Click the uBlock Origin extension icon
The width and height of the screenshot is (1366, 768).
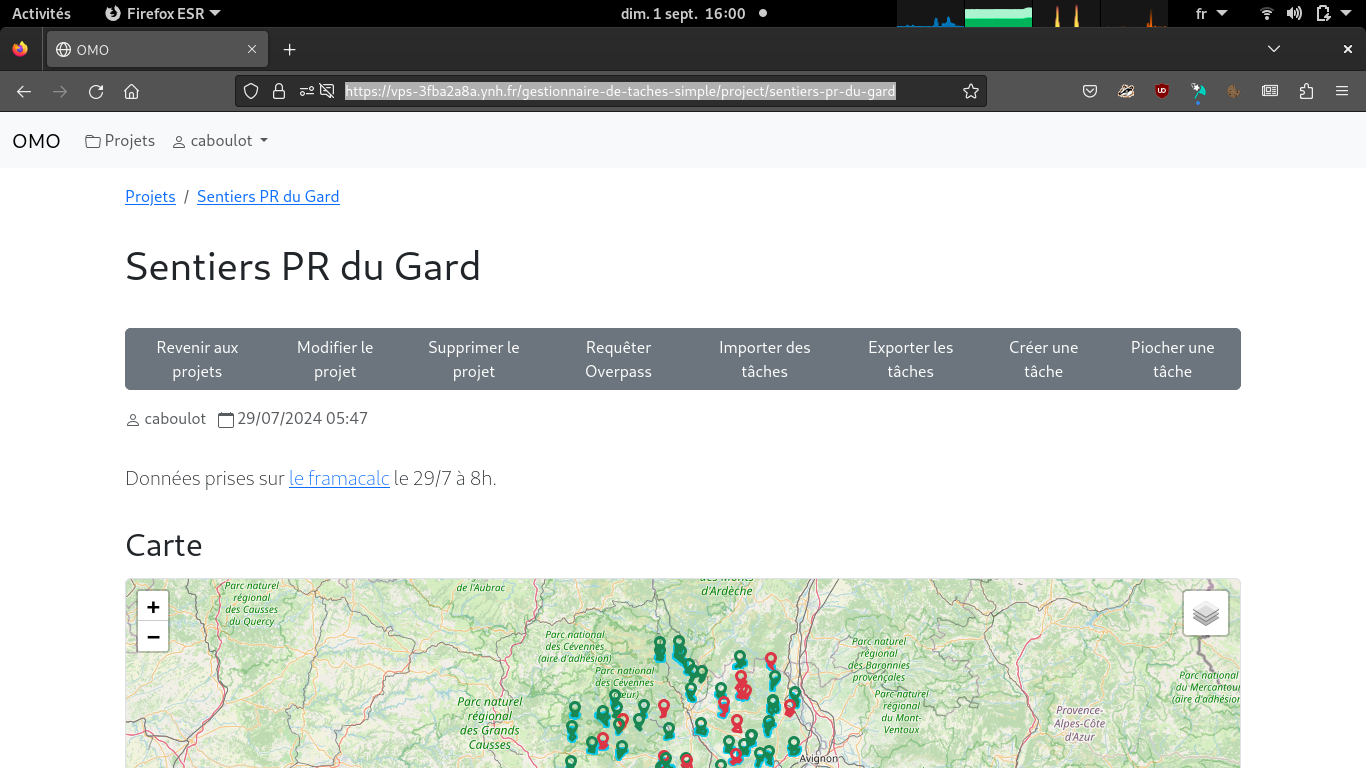point(1161,91)
